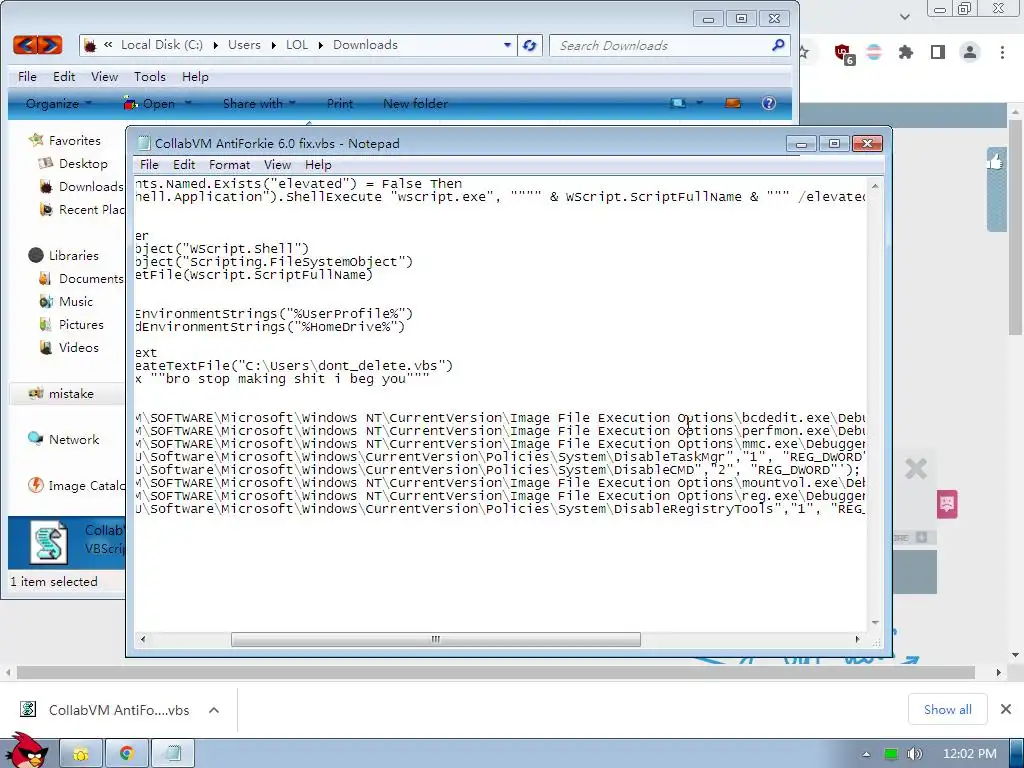This screenshot has width=1024, height=768.
Task: Click Chrome page horizontal scrollbar right arrow
Action: (x=998, y=672)
